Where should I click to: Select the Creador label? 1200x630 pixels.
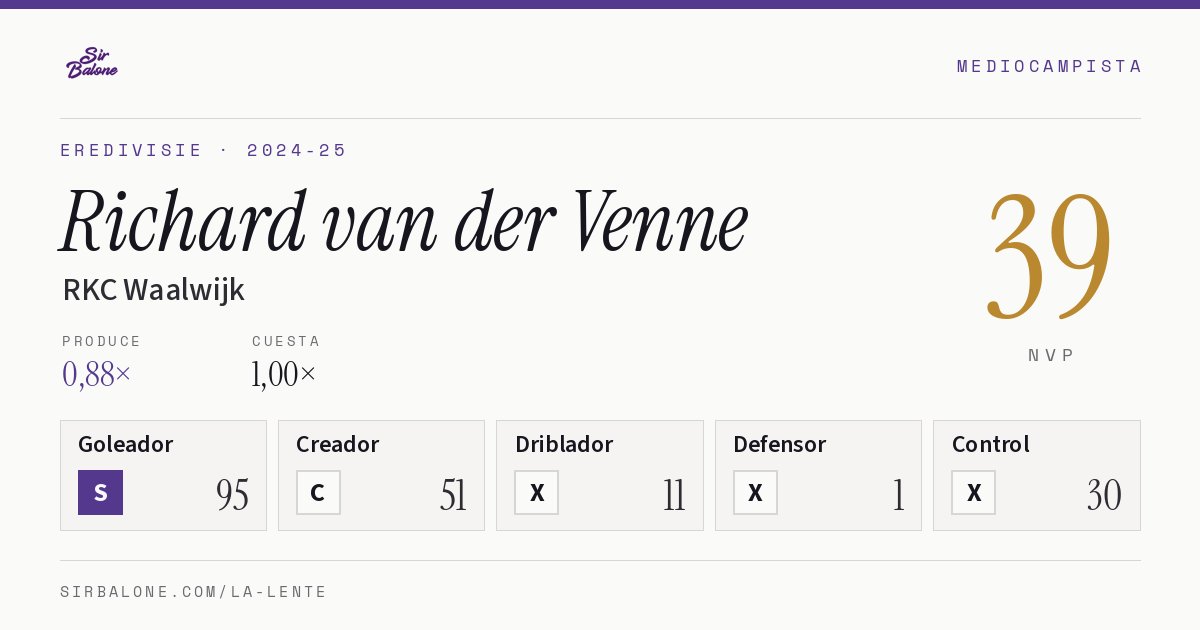point(337,444)
